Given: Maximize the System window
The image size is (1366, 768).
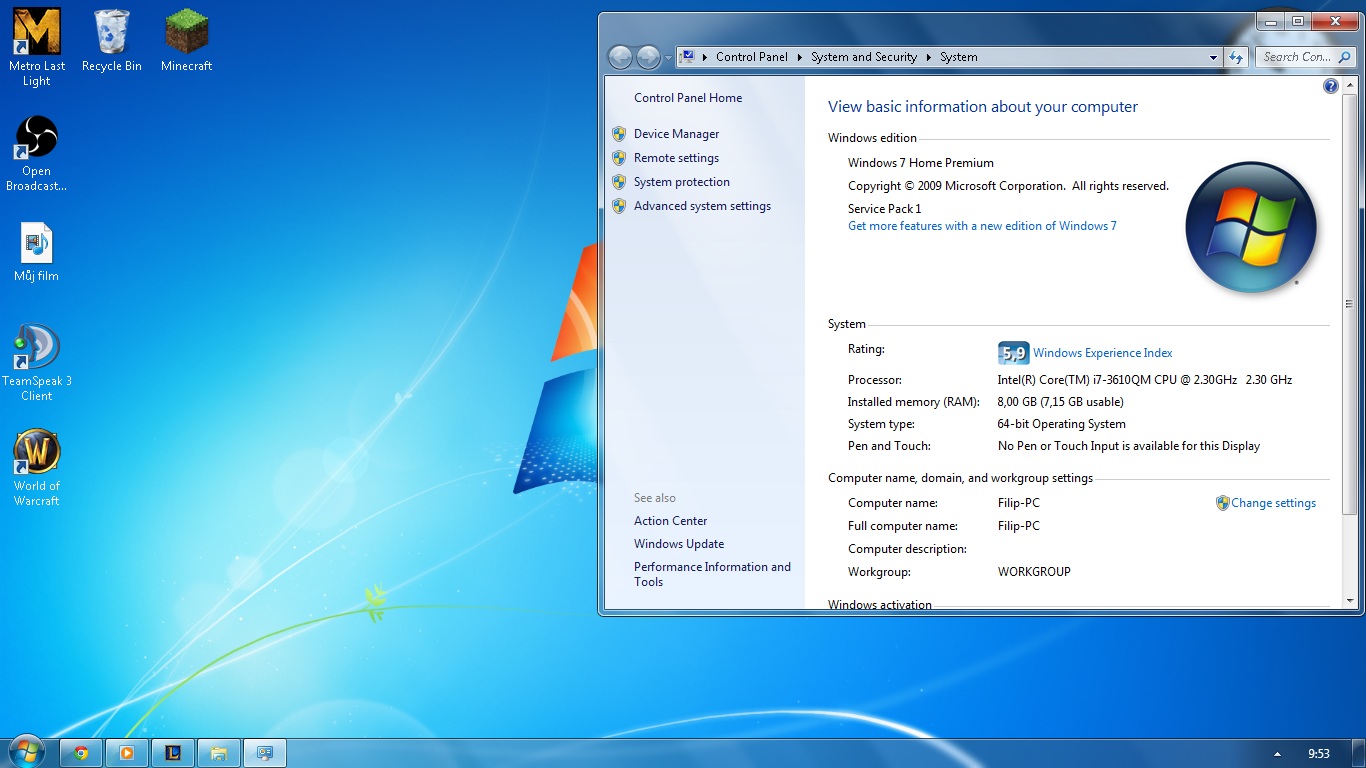Looking at the screenshot, I should [x=1298, y=21].
